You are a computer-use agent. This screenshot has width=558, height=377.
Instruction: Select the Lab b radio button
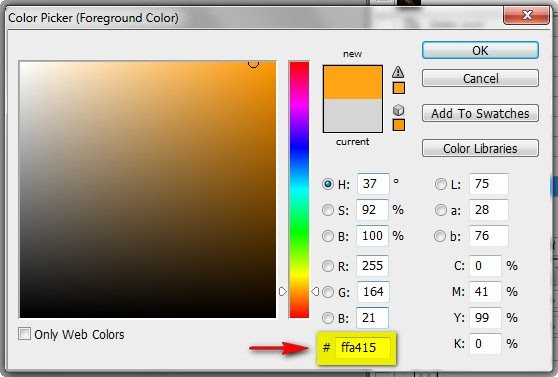tap(440, 236)
